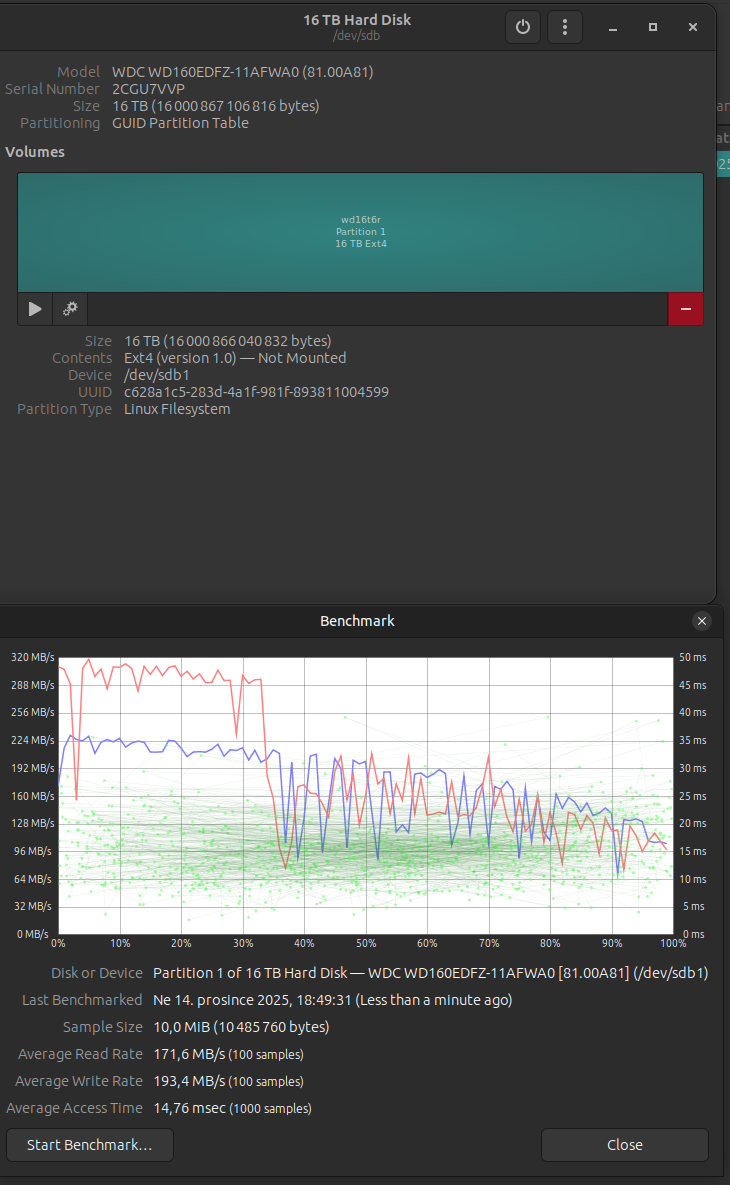This screenshot has width=730, height=1185.
Task: Click the Benchmark dialog title
Action: click(357, 621)
